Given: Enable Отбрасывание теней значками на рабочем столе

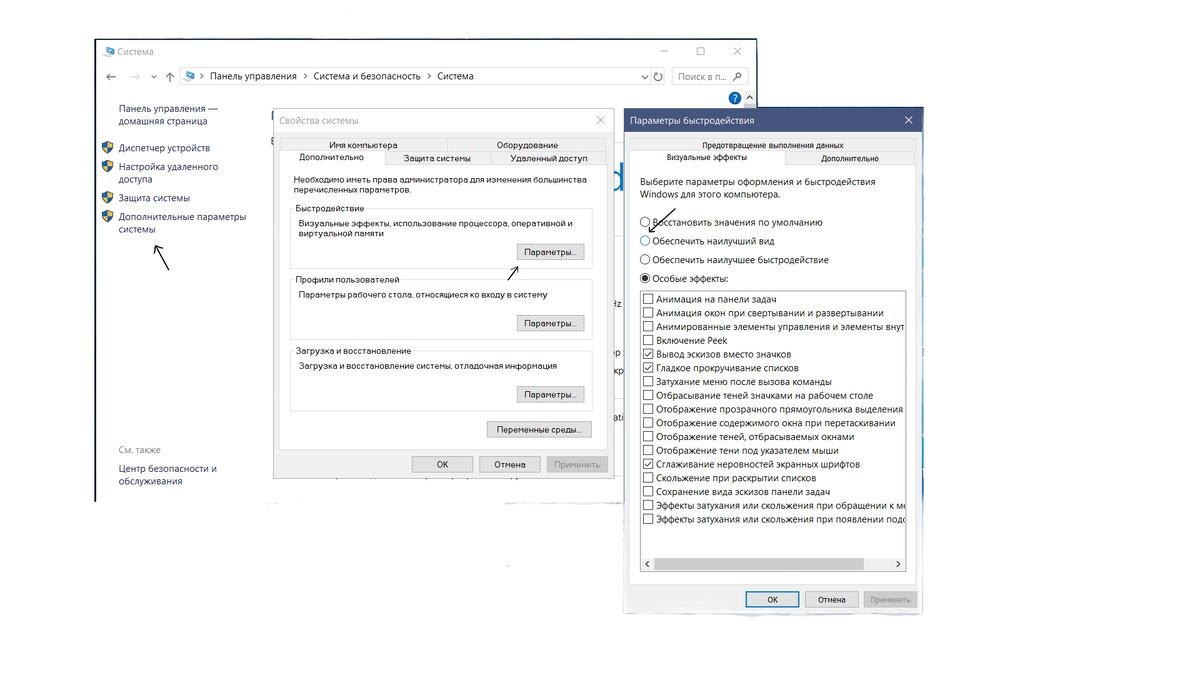Looking at the screenshot, I should coord(649,395).
